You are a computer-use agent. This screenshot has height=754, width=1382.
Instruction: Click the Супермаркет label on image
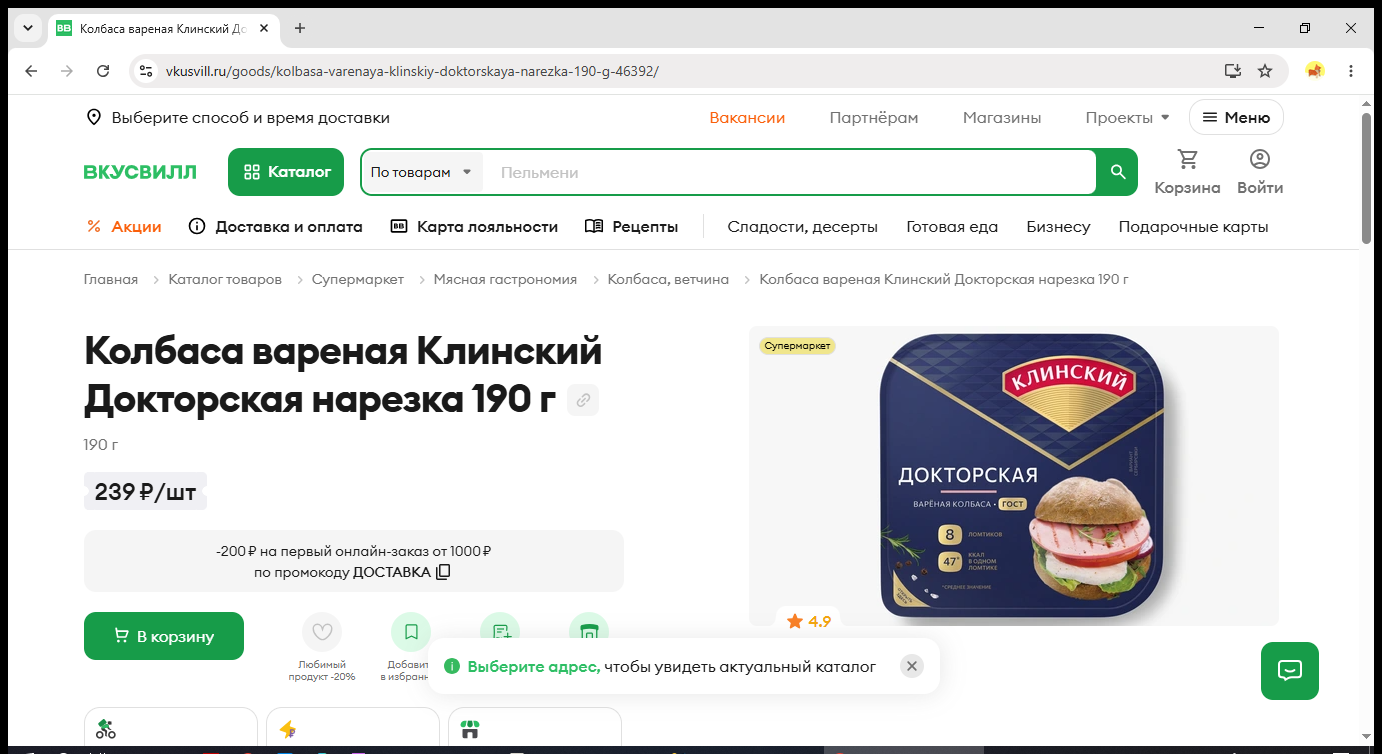(x=797, y=346)
